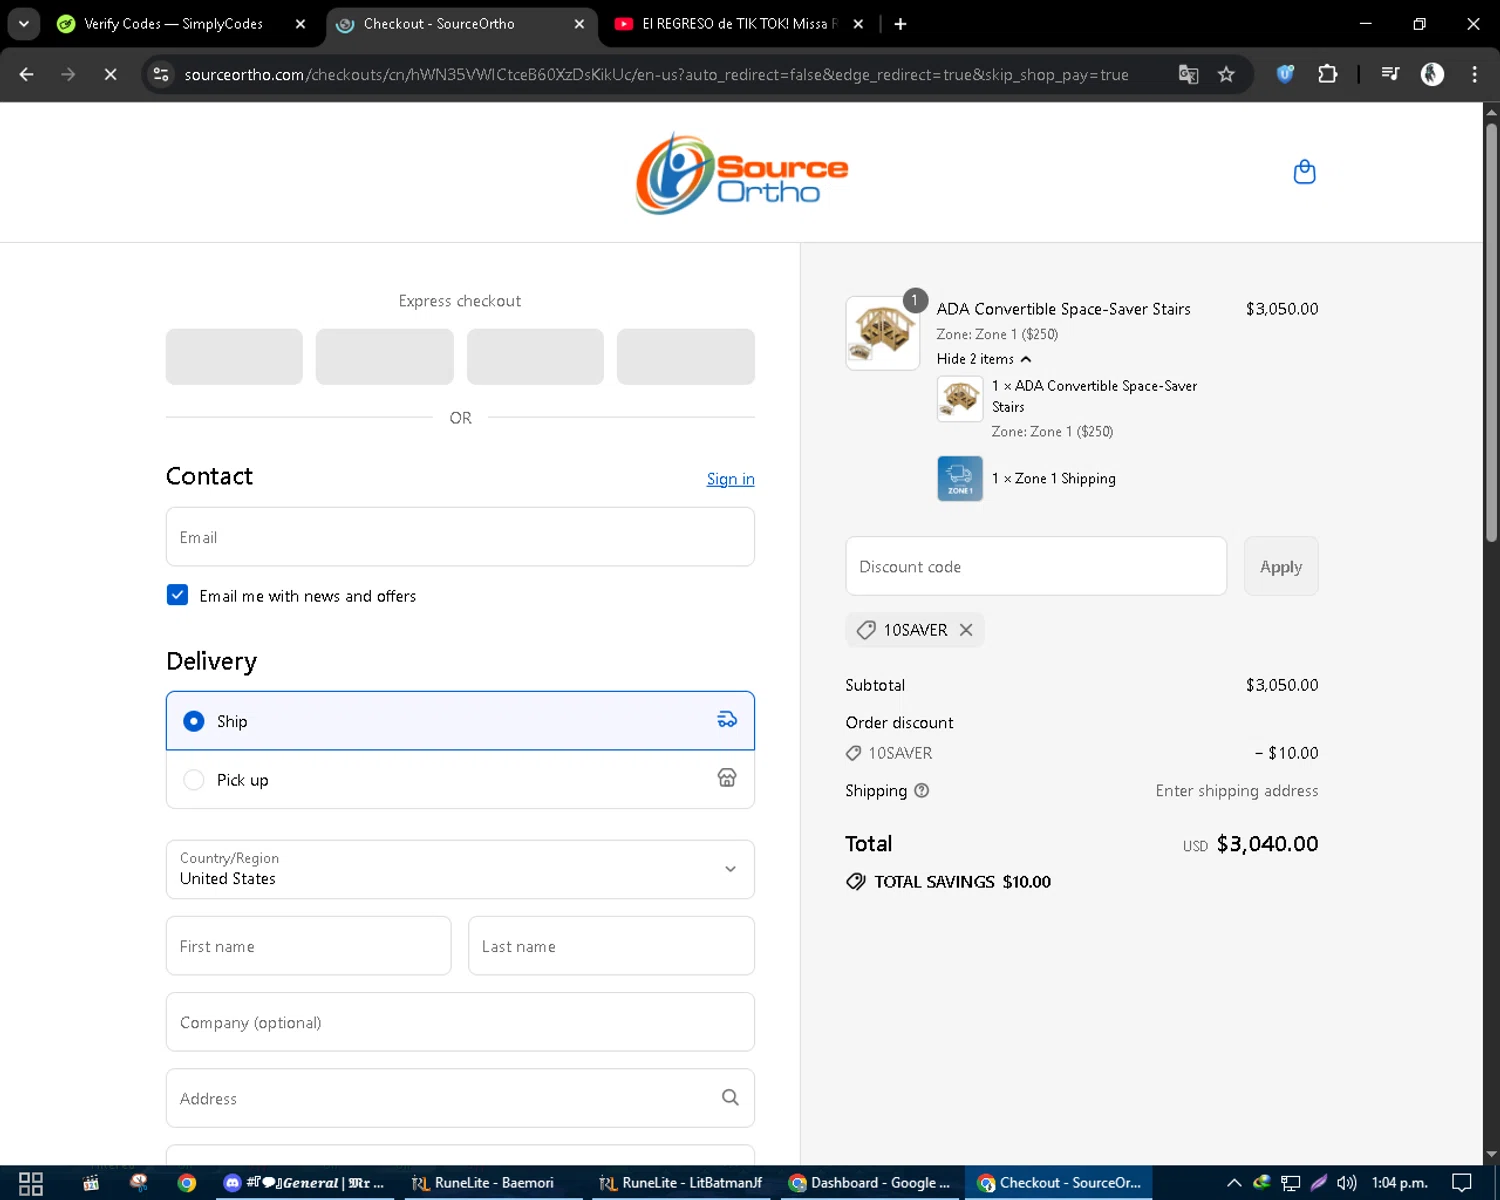Switch to the El REGRESO de TIK TOK tab
This screenshot has width=1500, height=1200.
737,24
